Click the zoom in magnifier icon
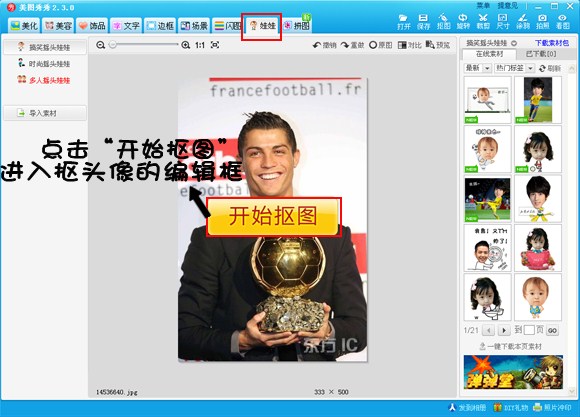This screenshot has height=417, width=580. tap(186, 45)
